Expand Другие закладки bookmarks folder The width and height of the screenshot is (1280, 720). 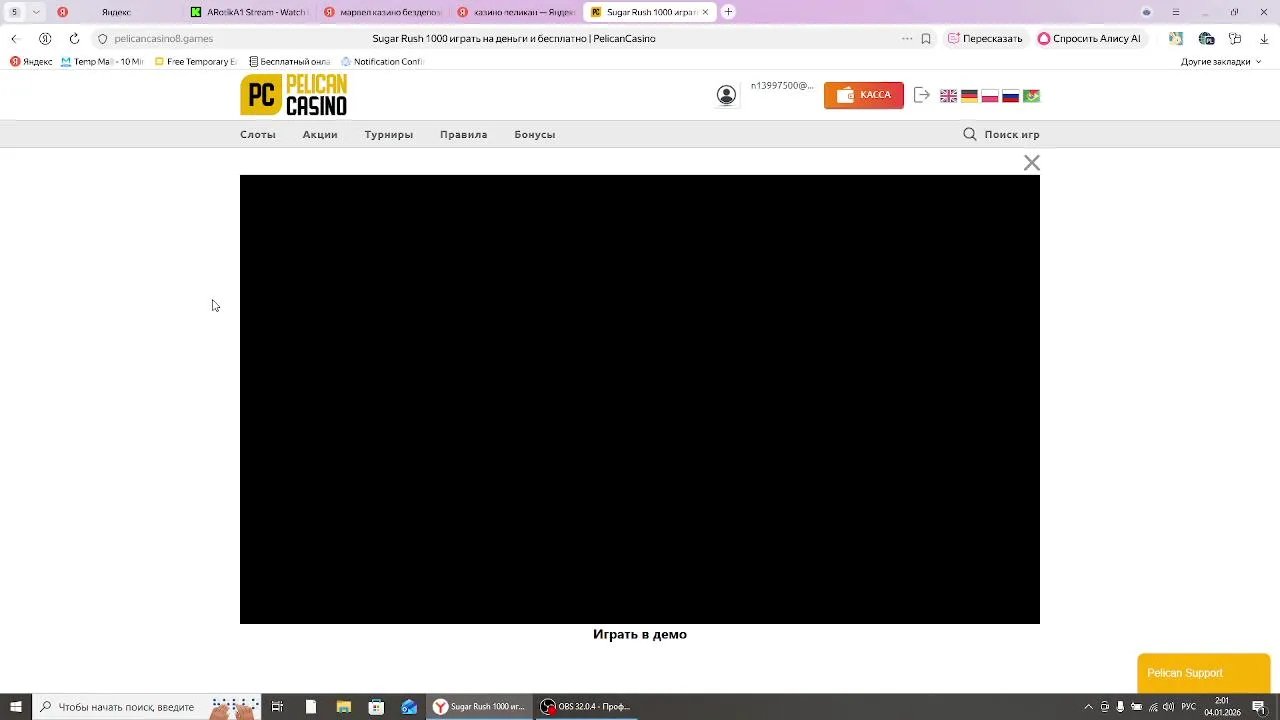coord(1221,61)
